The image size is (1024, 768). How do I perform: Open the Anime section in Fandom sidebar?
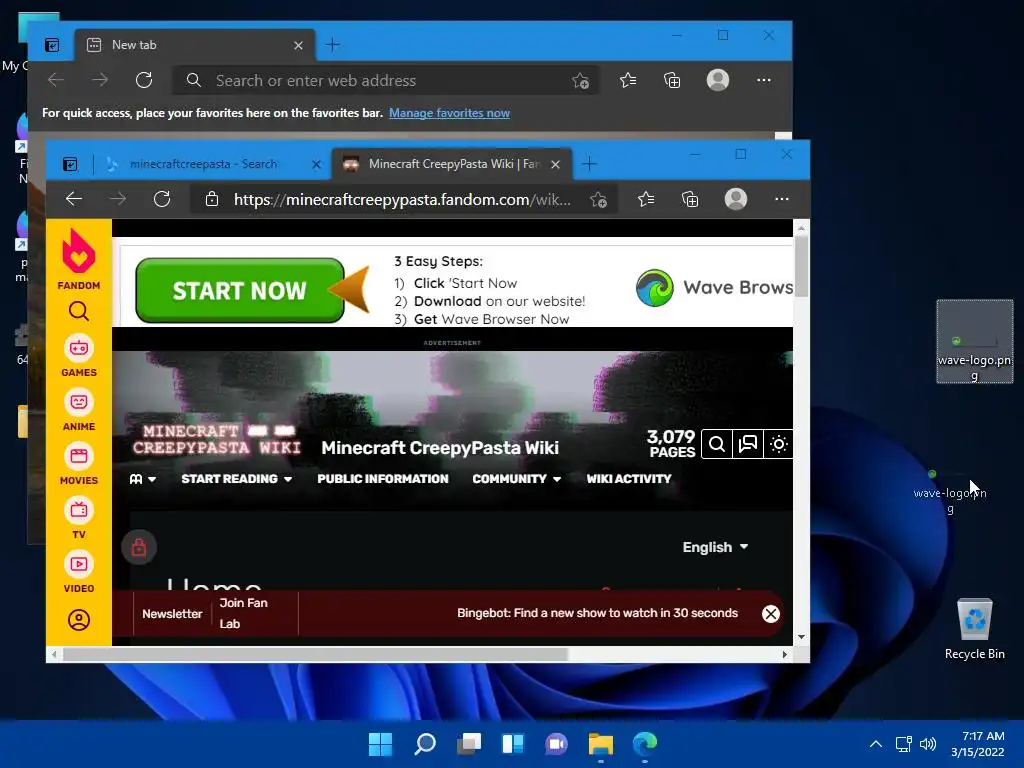78,410
